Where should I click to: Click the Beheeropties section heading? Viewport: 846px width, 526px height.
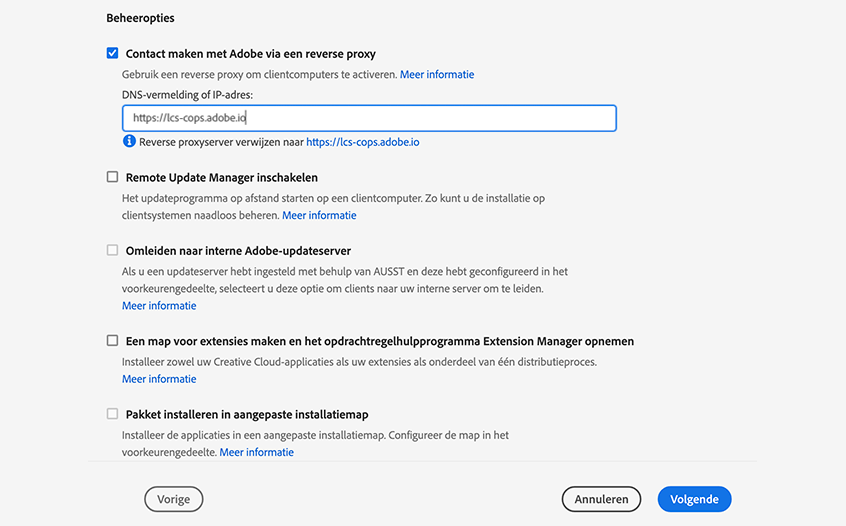click(140, 18)
